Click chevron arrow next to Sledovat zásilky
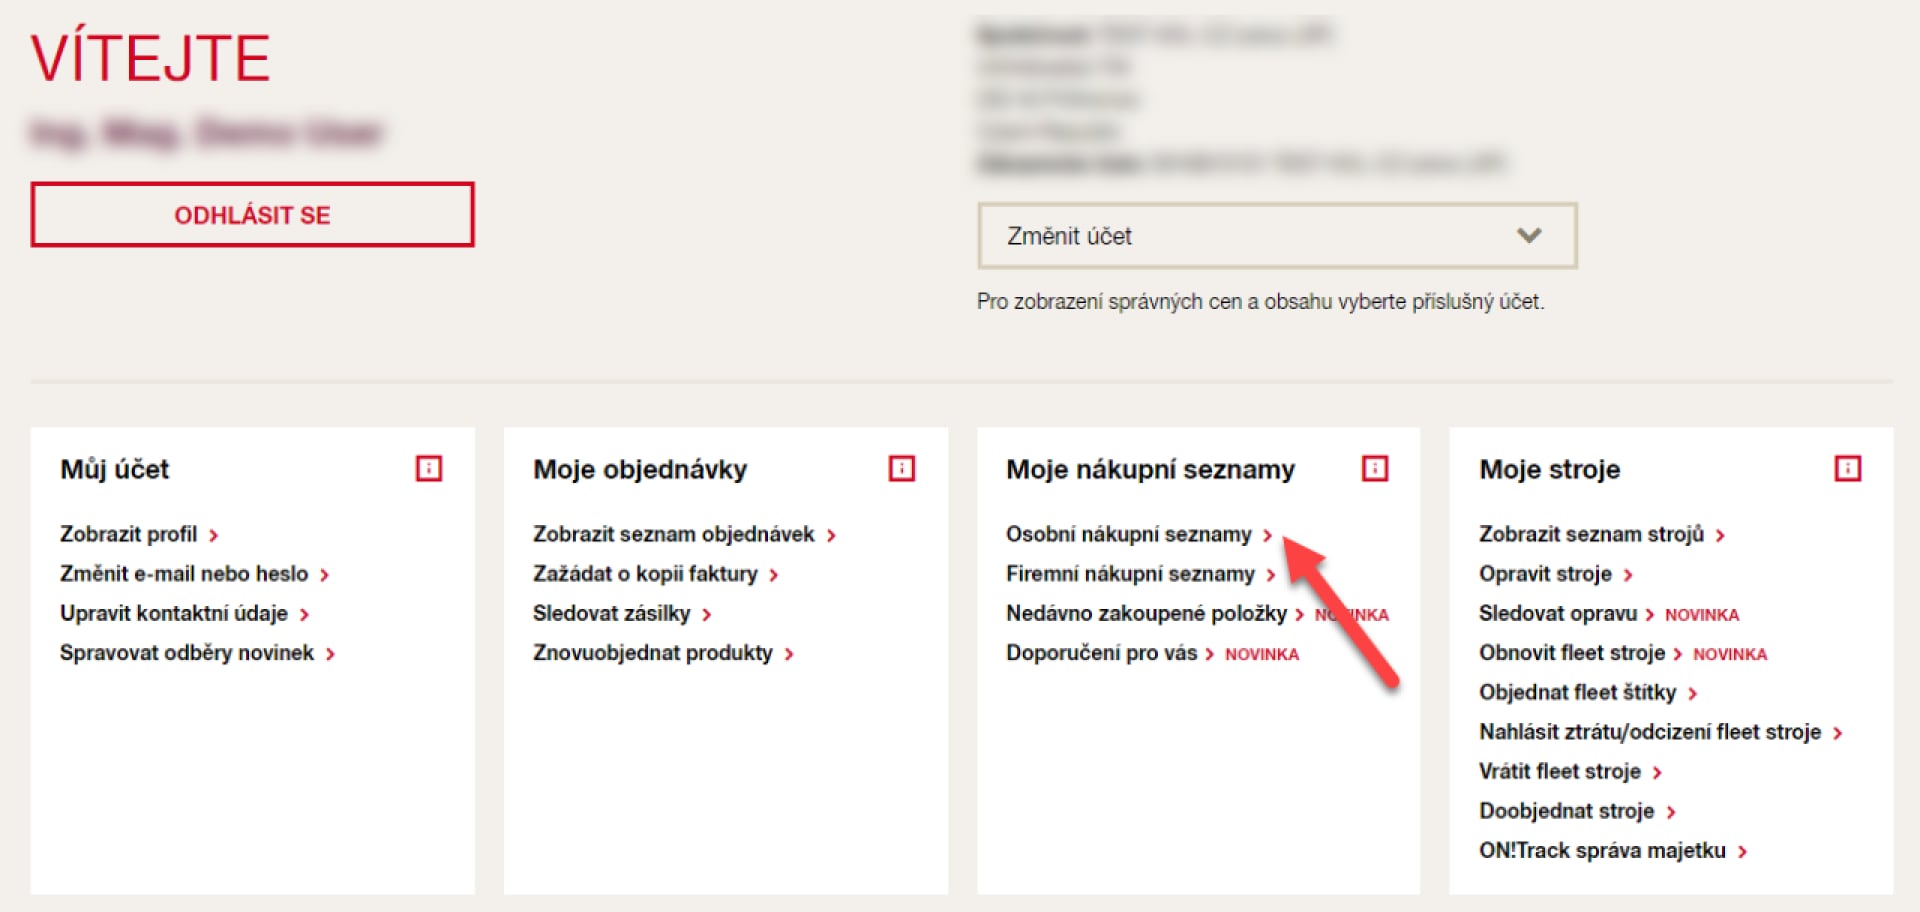This screenshot has width=1920, height=912. click(x=706, y=615)
